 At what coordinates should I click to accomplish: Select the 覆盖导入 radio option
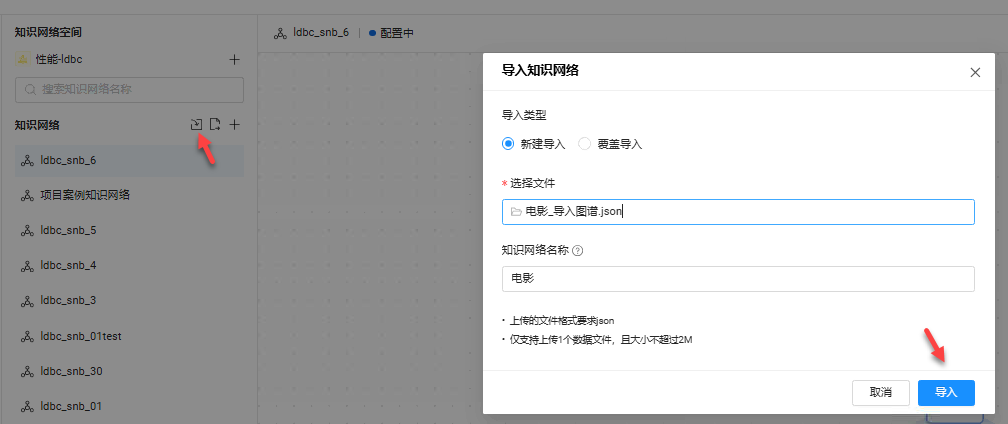(x=584, y=144)
